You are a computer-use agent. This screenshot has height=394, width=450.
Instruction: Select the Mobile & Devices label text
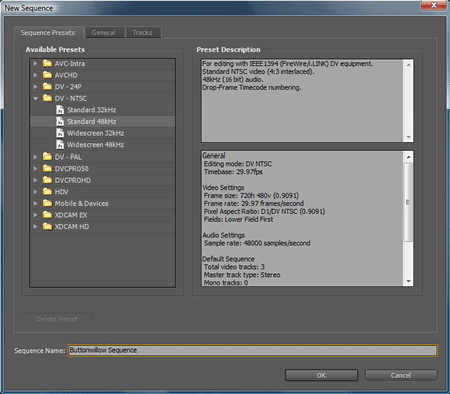(x=82, y=203)
